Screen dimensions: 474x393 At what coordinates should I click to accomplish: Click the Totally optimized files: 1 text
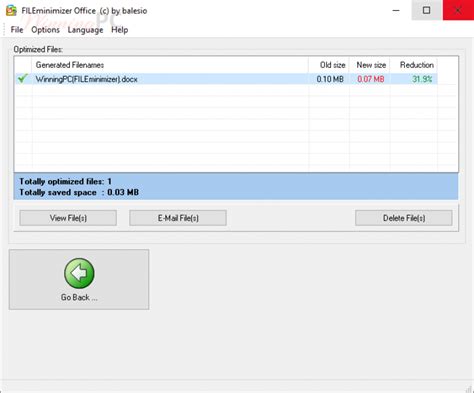[65, 181]
